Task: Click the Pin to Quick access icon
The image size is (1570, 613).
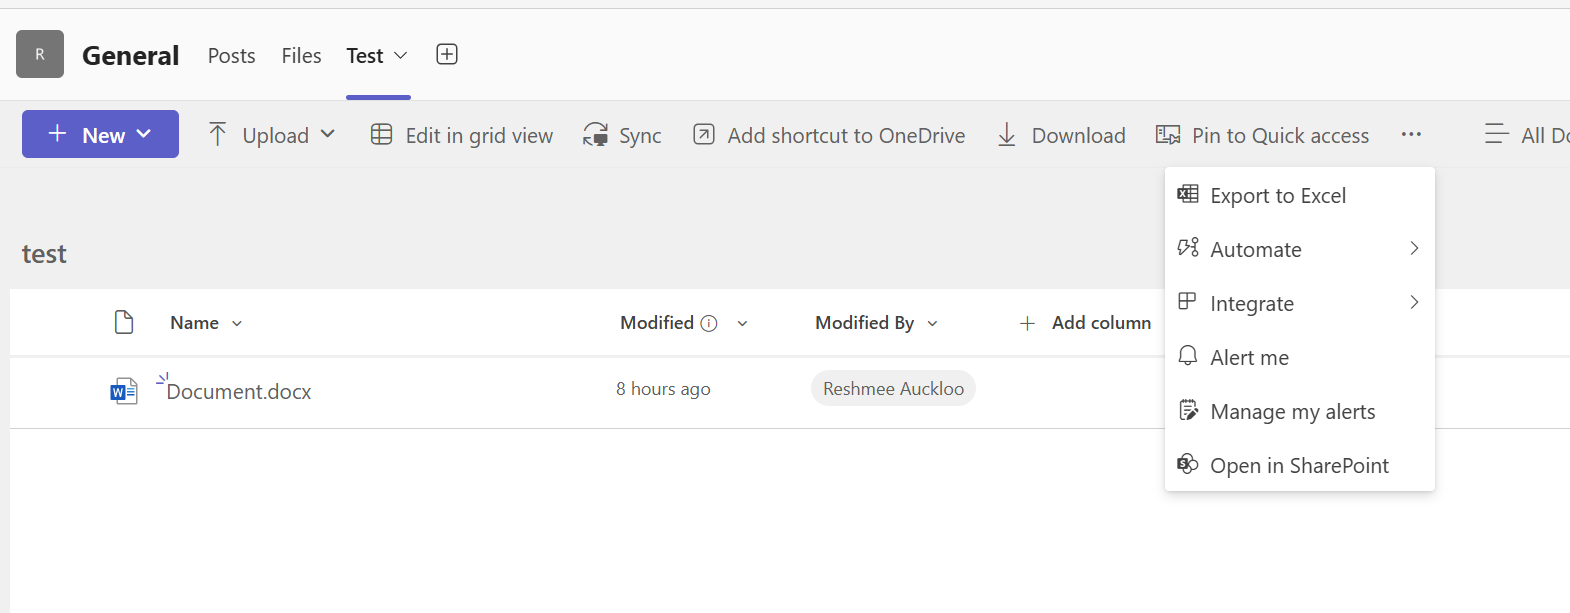Action: (x=1168, y=134)
